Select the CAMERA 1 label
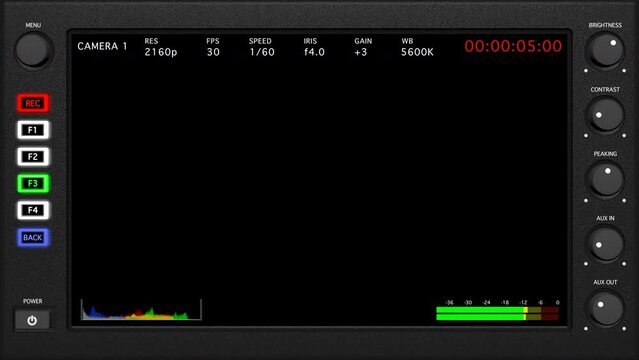Viewport: 639px width, 360px height. click(x=102, y=46)
